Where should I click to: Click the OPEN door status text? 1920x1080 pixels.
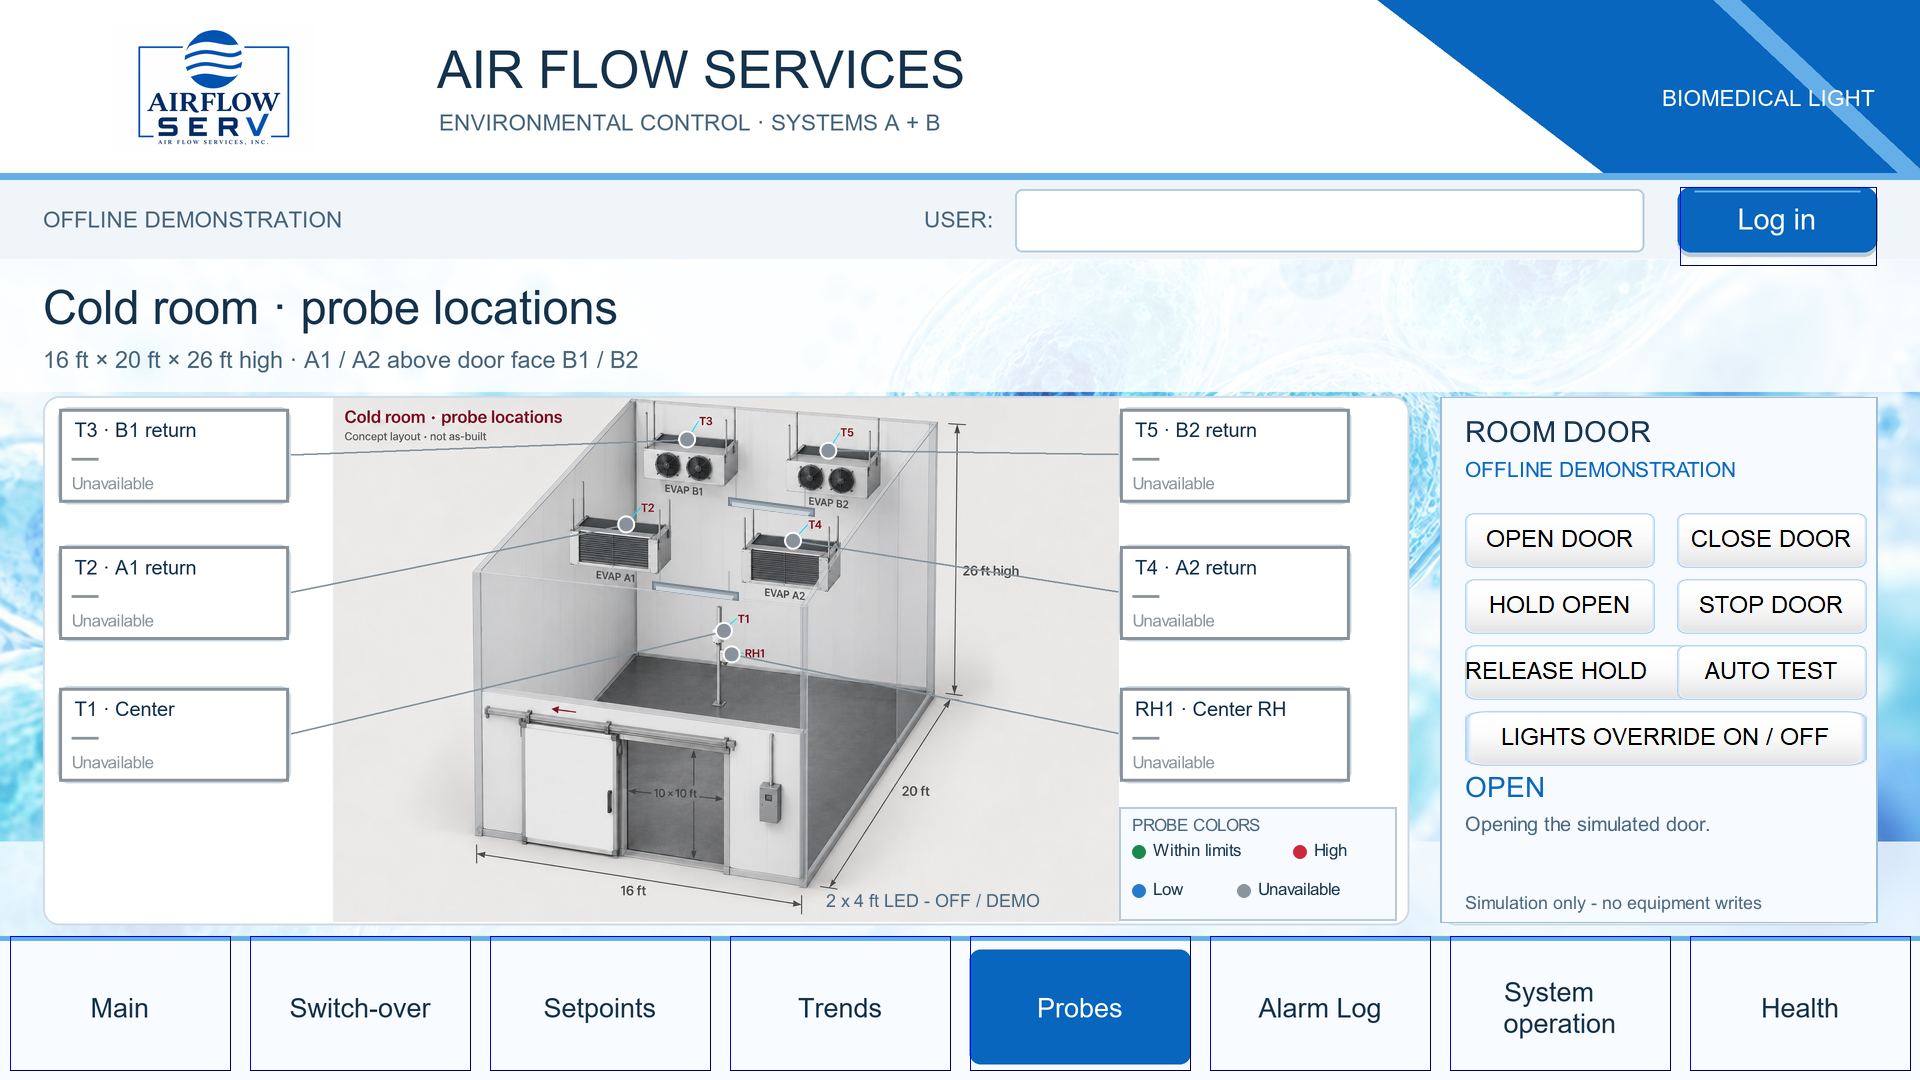tap(1505, 788)
